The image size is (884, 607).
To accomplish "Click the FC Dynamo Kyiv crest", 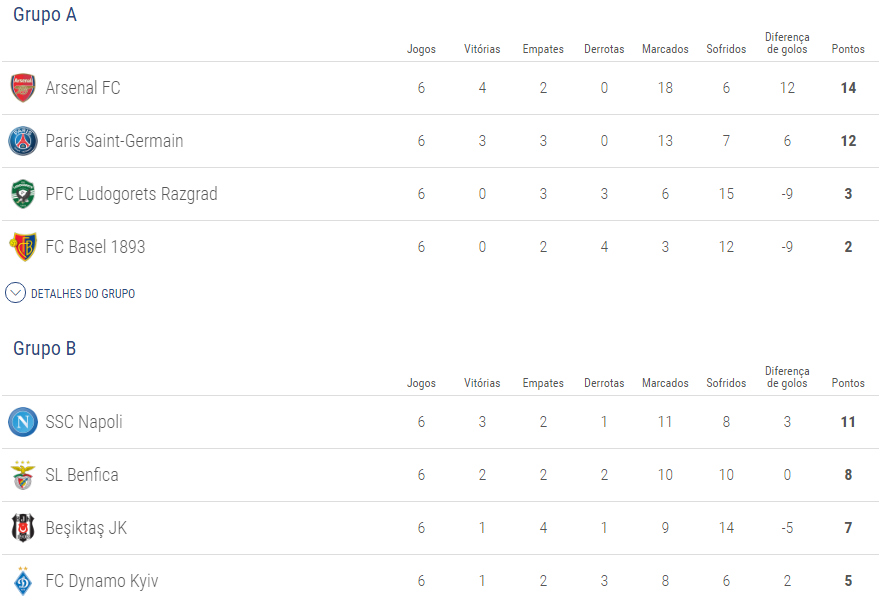I will pos(23,581).
